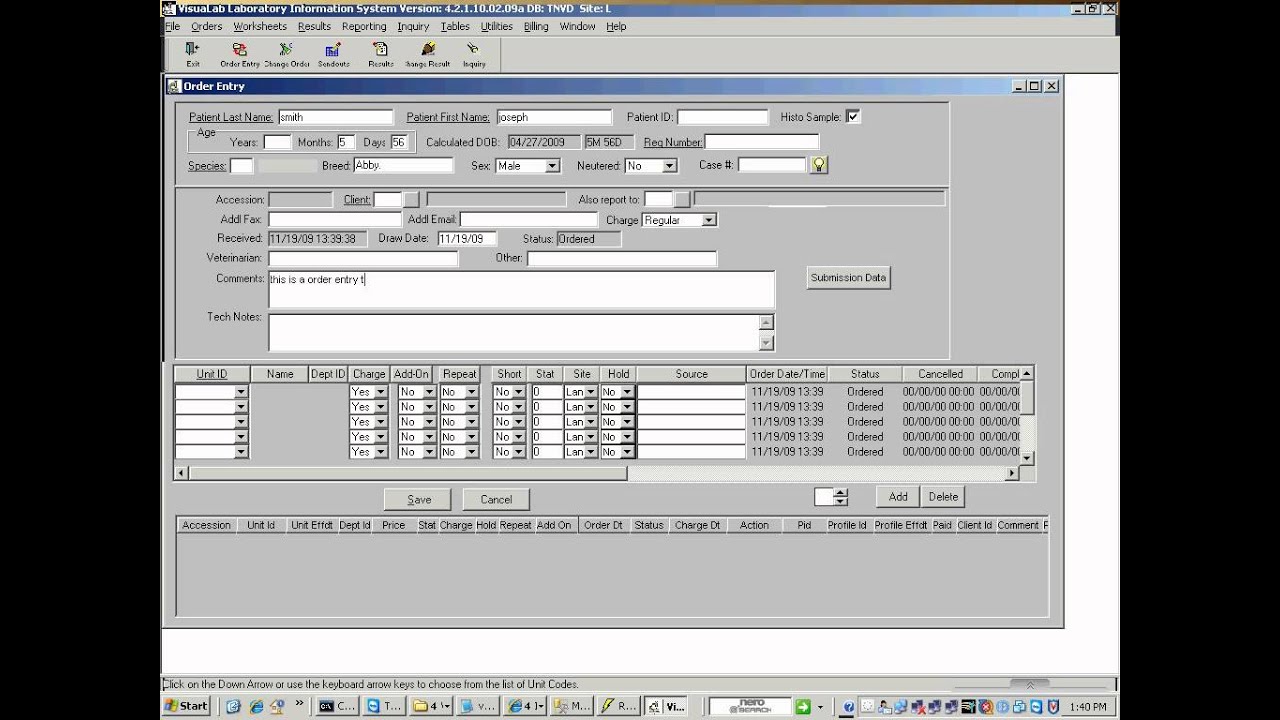Viewport: 1280px width, 720px height.
Task: Click the Submission Data button
Action: [848, 277]
